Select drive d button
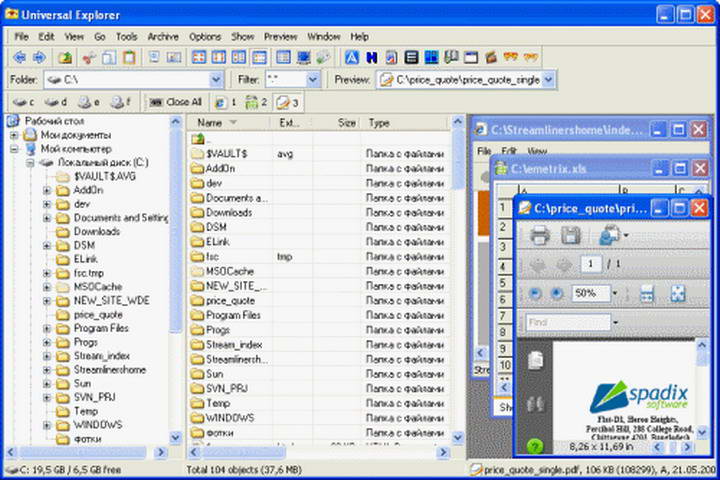 coord(56,102)
